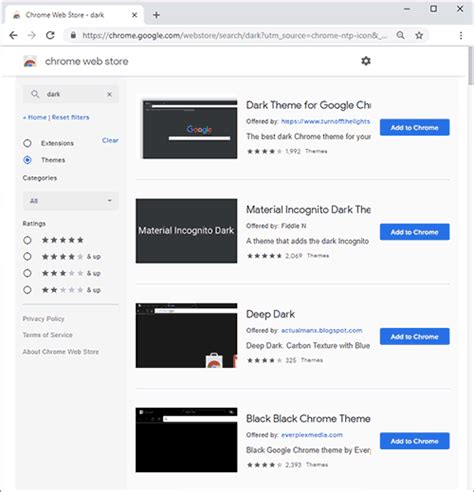474x492 pixels.
Task: Click the zoom magnifier icon in address bar
Action: coord(401,35)
